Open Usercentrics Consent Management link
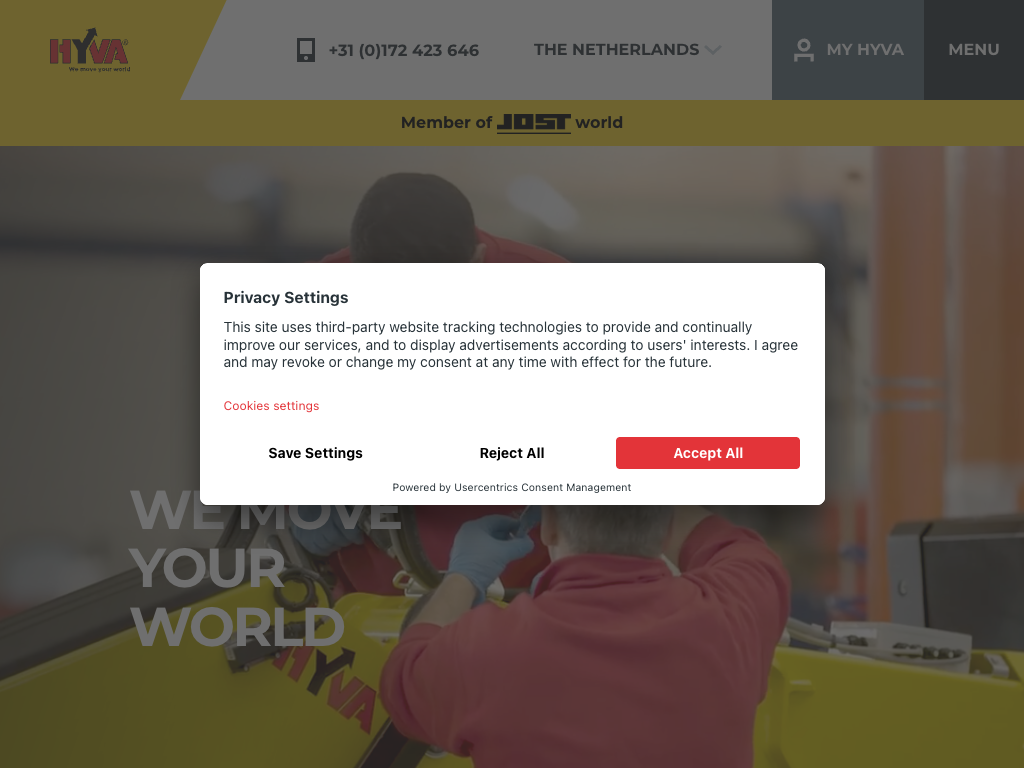The height and width of the screenshot is (768, 1024). (x=543, y=487)
